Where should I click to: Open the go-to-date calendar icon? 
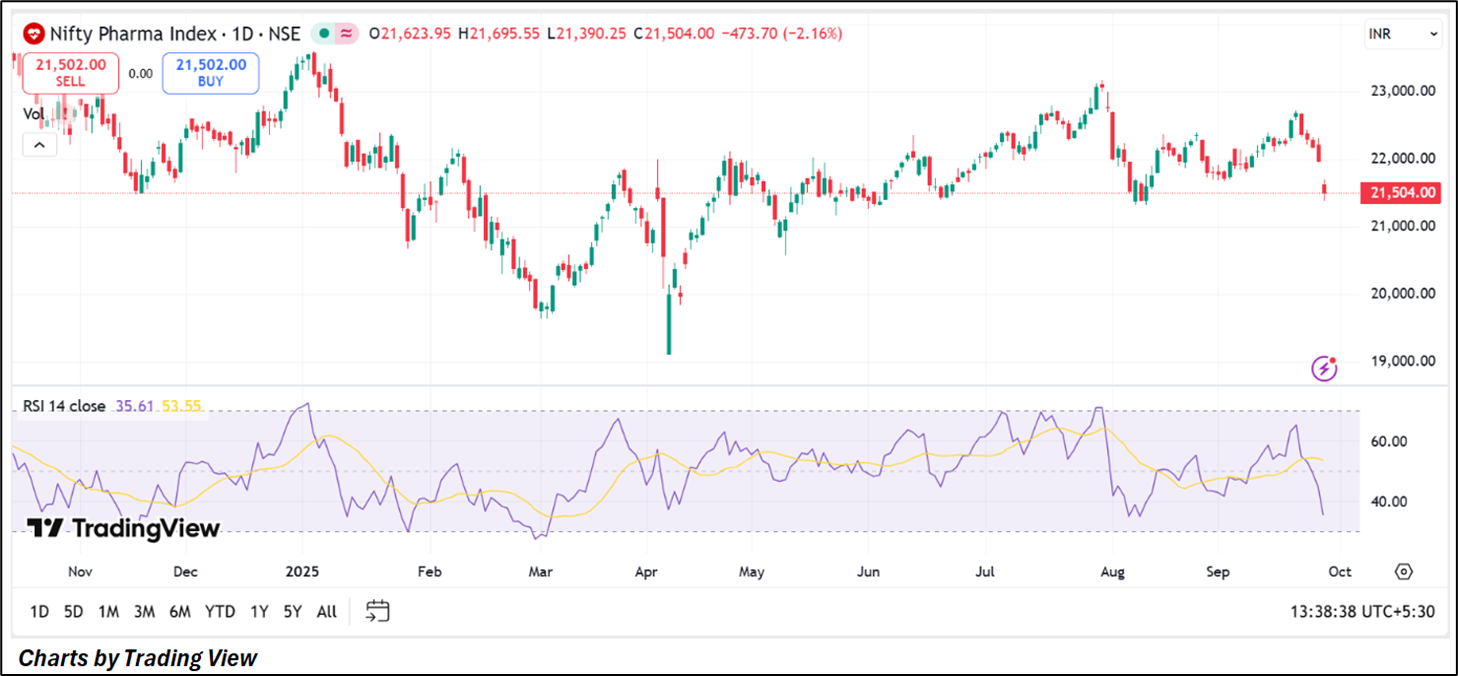click(x=377, y=611)
